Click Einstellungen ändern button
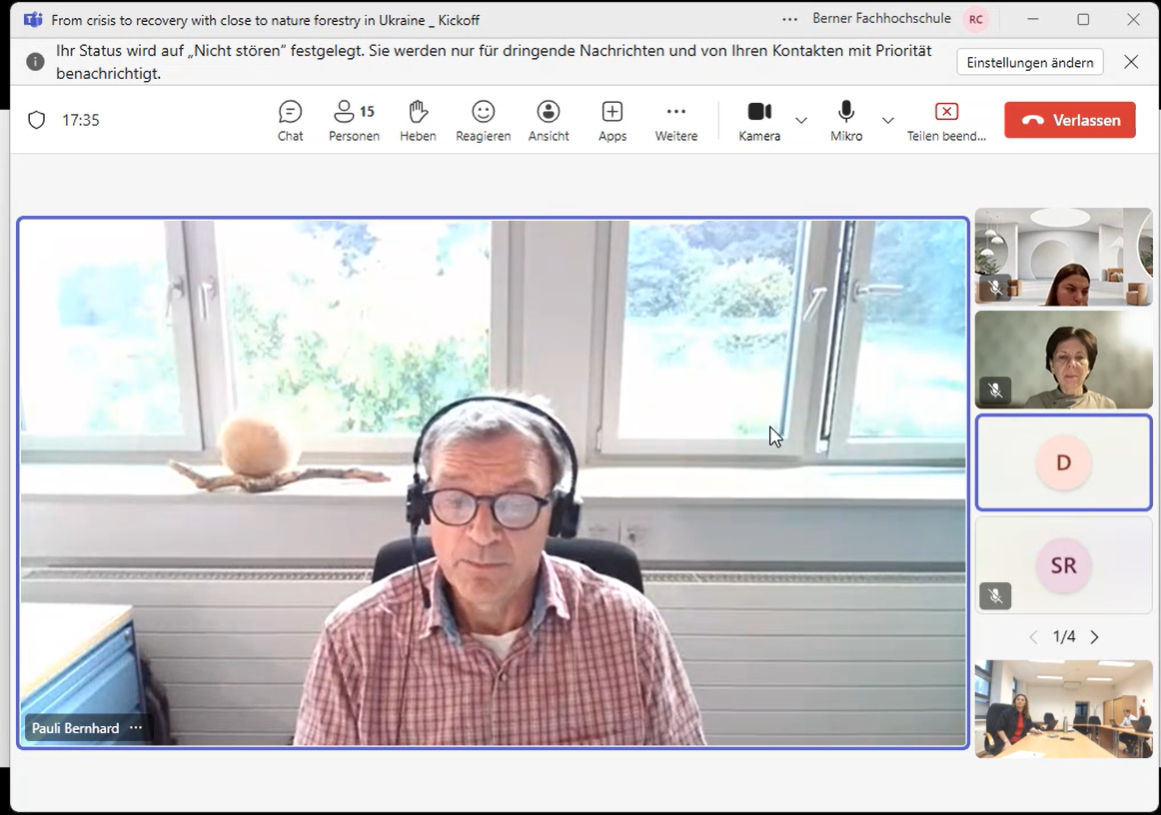This screenshot has width=1161, height=815. [1030, 62]
